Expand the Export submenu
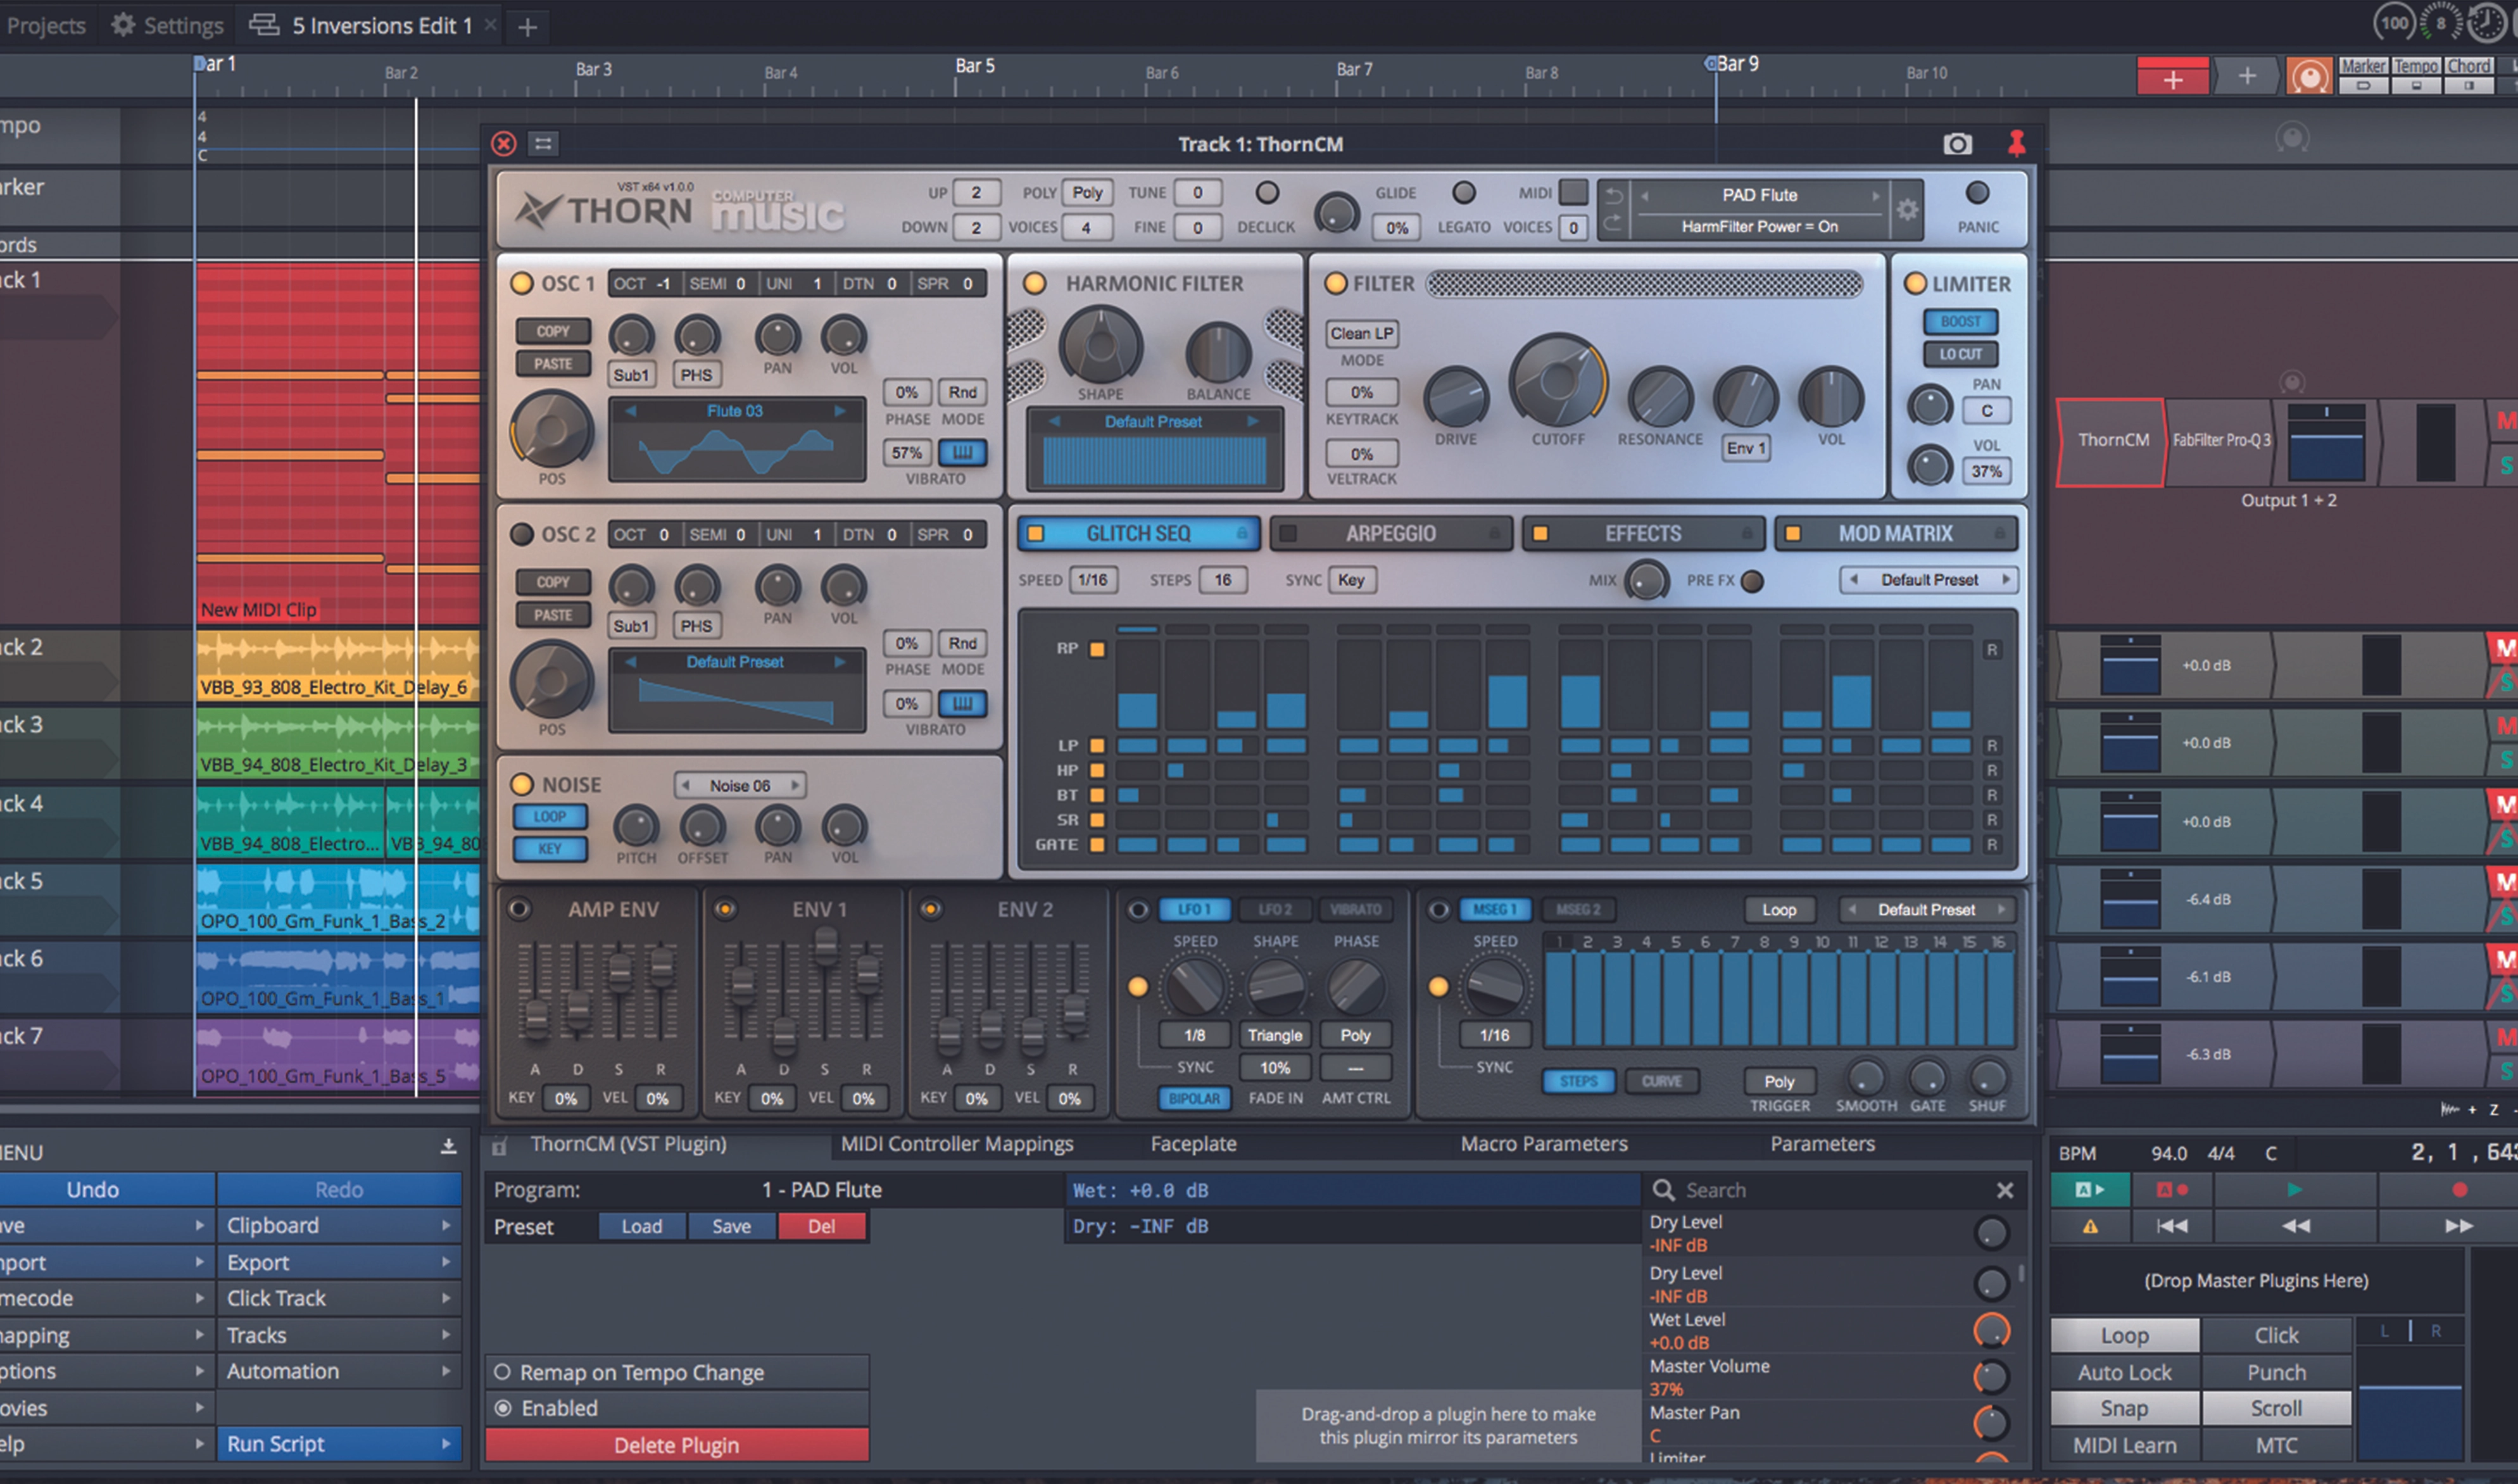2518x1484 pixels. 339,1262
